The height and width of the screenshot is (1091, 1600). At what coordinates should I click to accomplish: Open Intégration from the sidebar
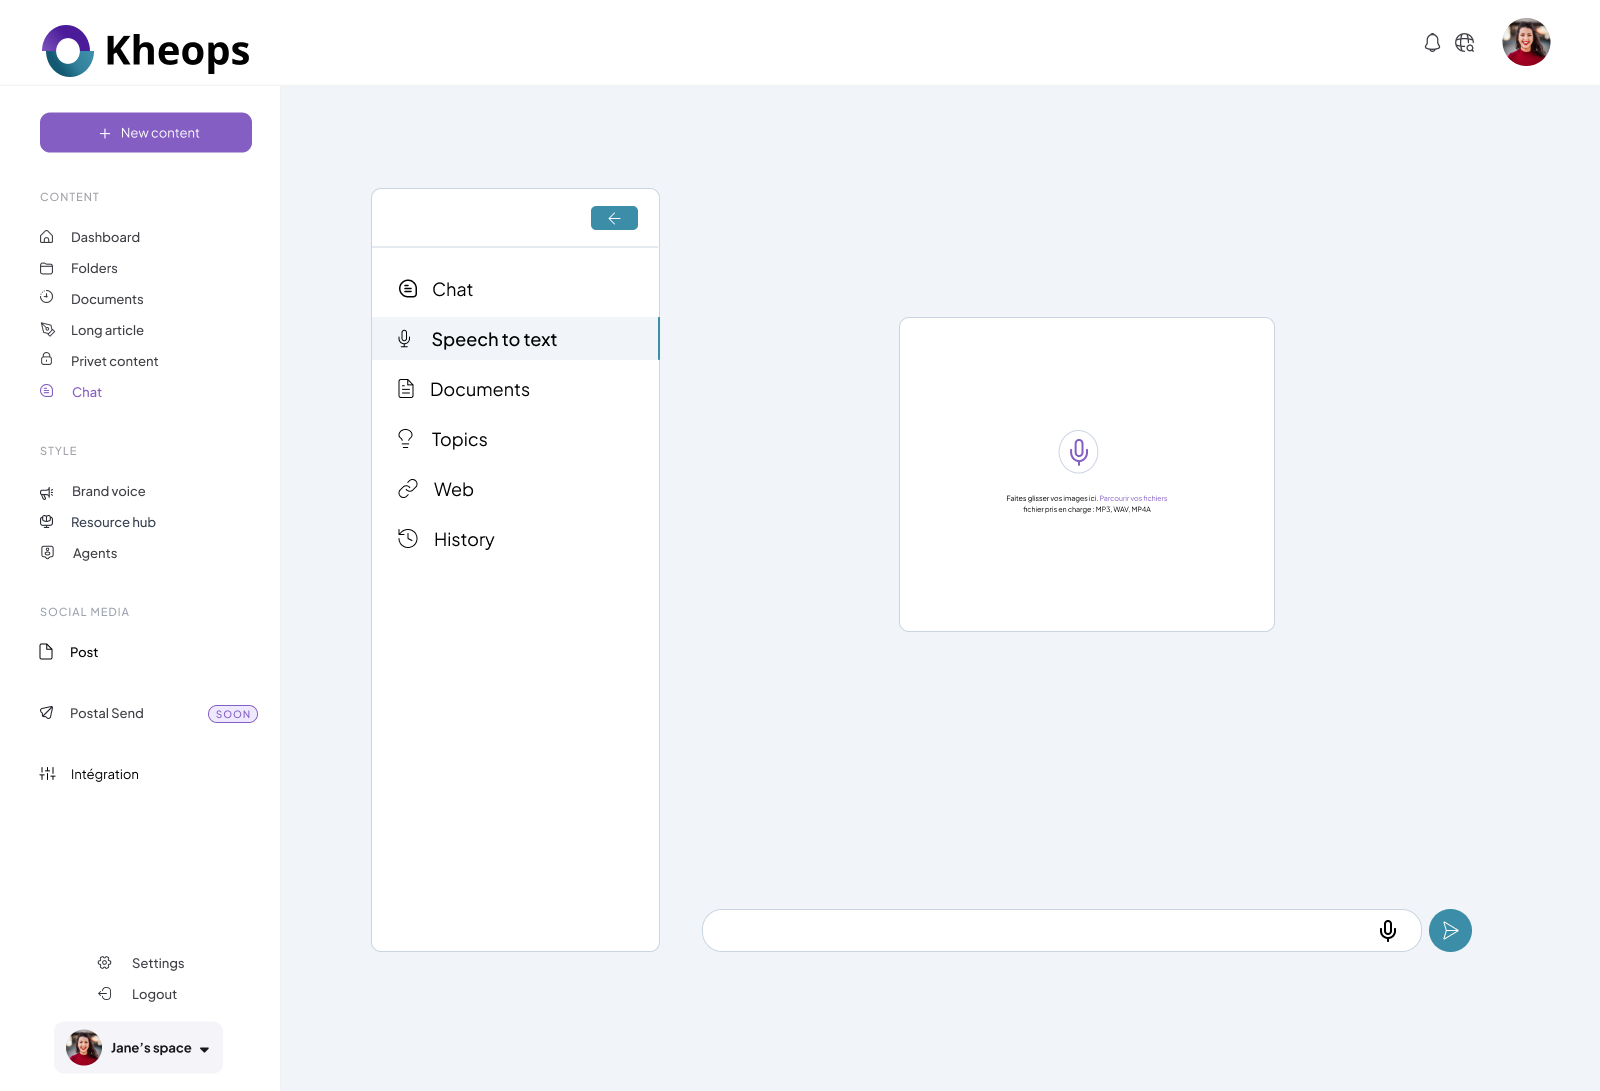(x=104, y=774)
